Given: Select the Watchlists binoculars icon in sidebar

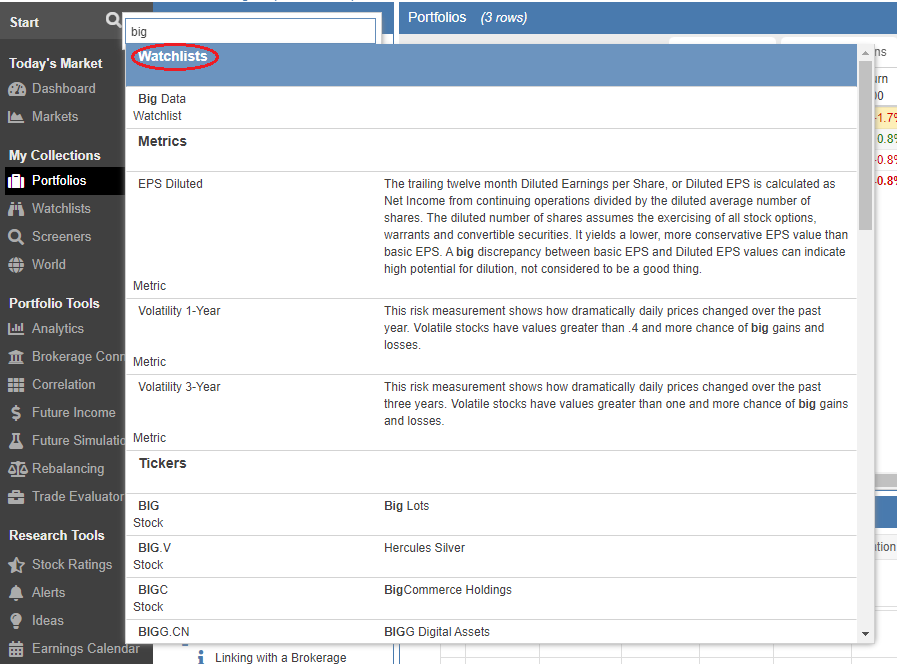Looking at the screenshot, I should coord(16,209).
